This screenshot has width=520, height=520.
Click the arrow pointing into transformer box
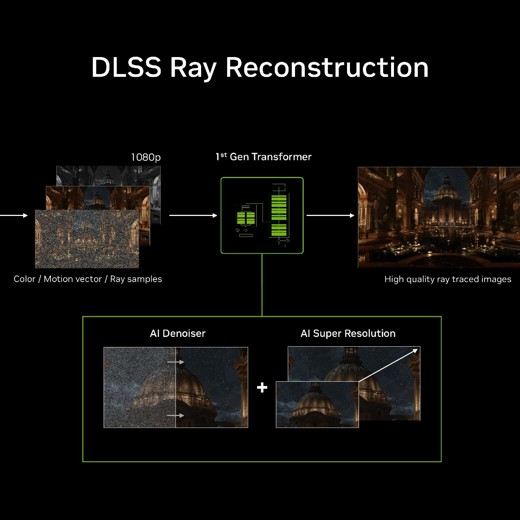(193, 215)
